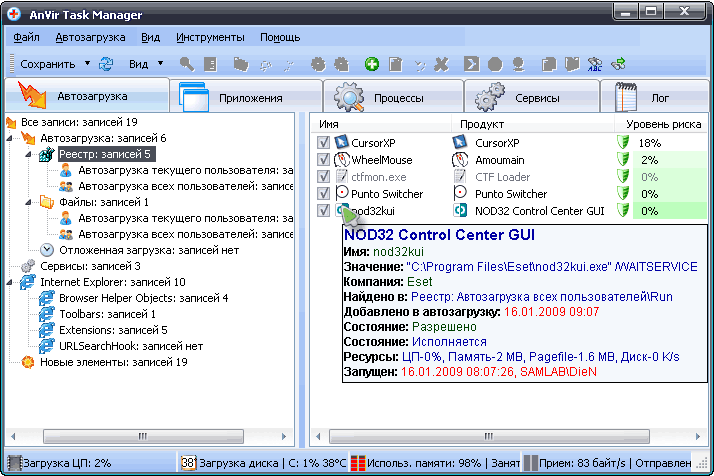
Task: Toggle the Punto Switcher checkbox
Action: (323, 194)
